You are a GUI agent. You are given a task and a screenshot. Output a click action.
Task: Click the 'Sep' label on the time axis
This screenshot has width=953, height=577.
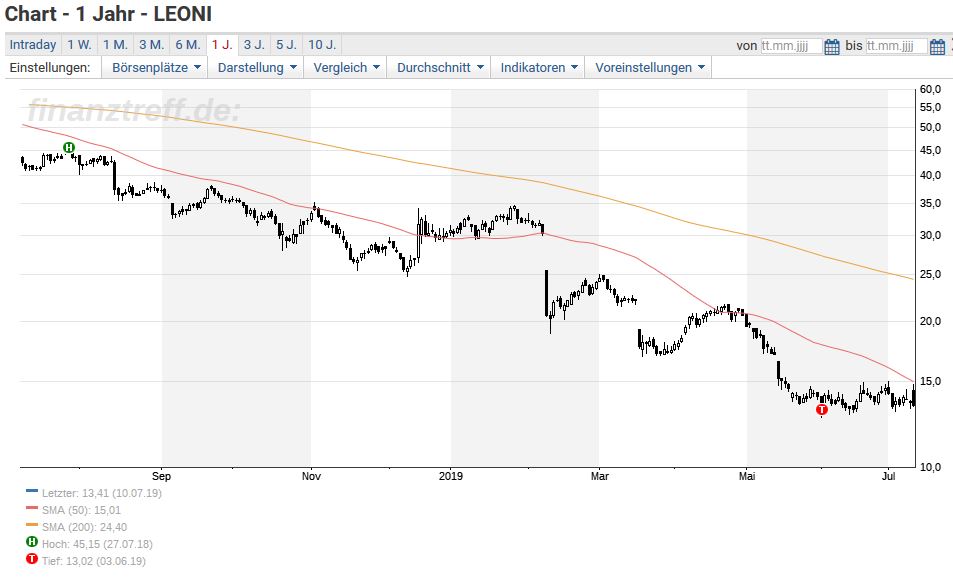162,476
